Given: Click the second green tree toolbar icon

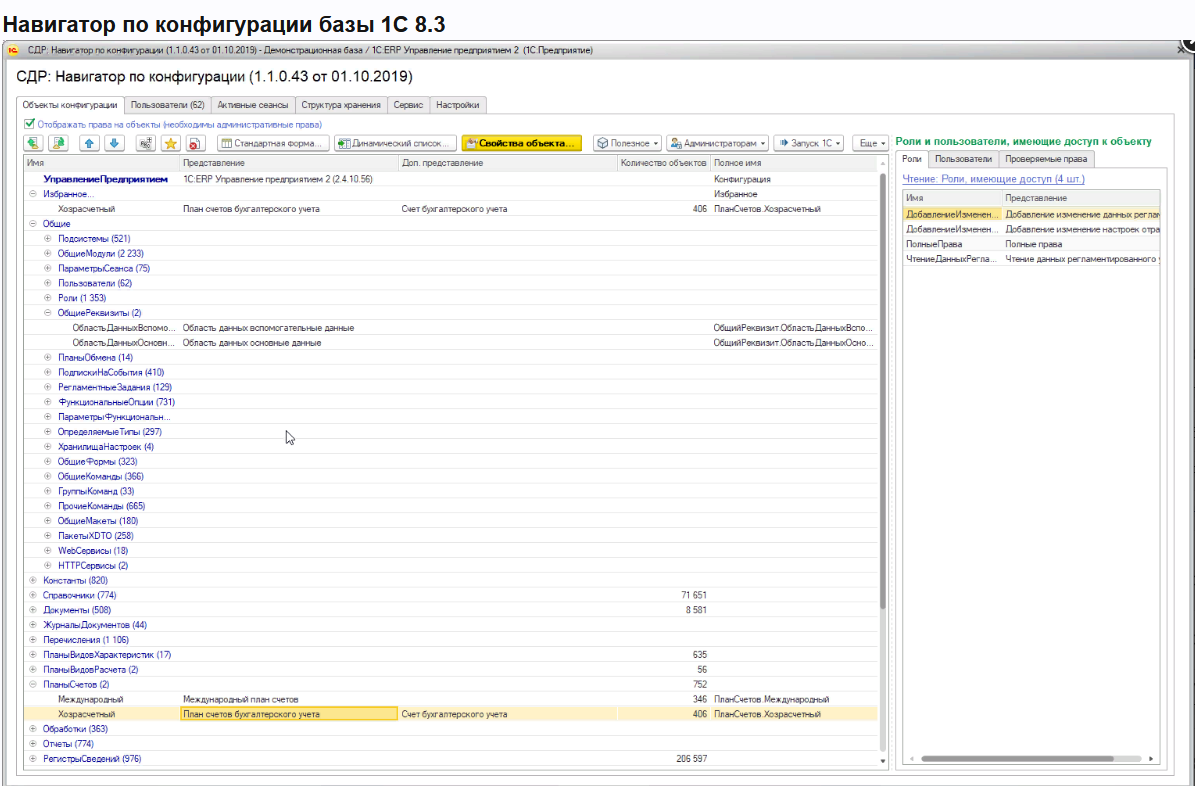Looking at the screenshot, I should (x=58, y=143).
